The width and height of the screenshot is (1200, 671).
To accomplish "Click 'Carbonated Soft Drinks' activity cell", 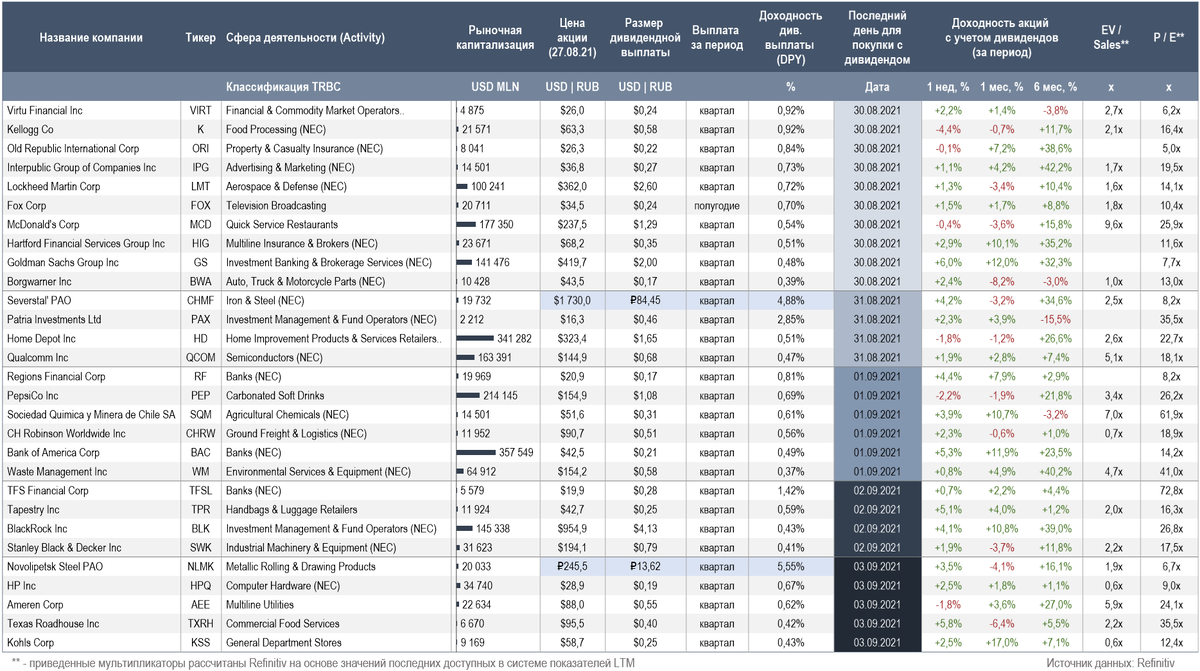I will 278,396.
